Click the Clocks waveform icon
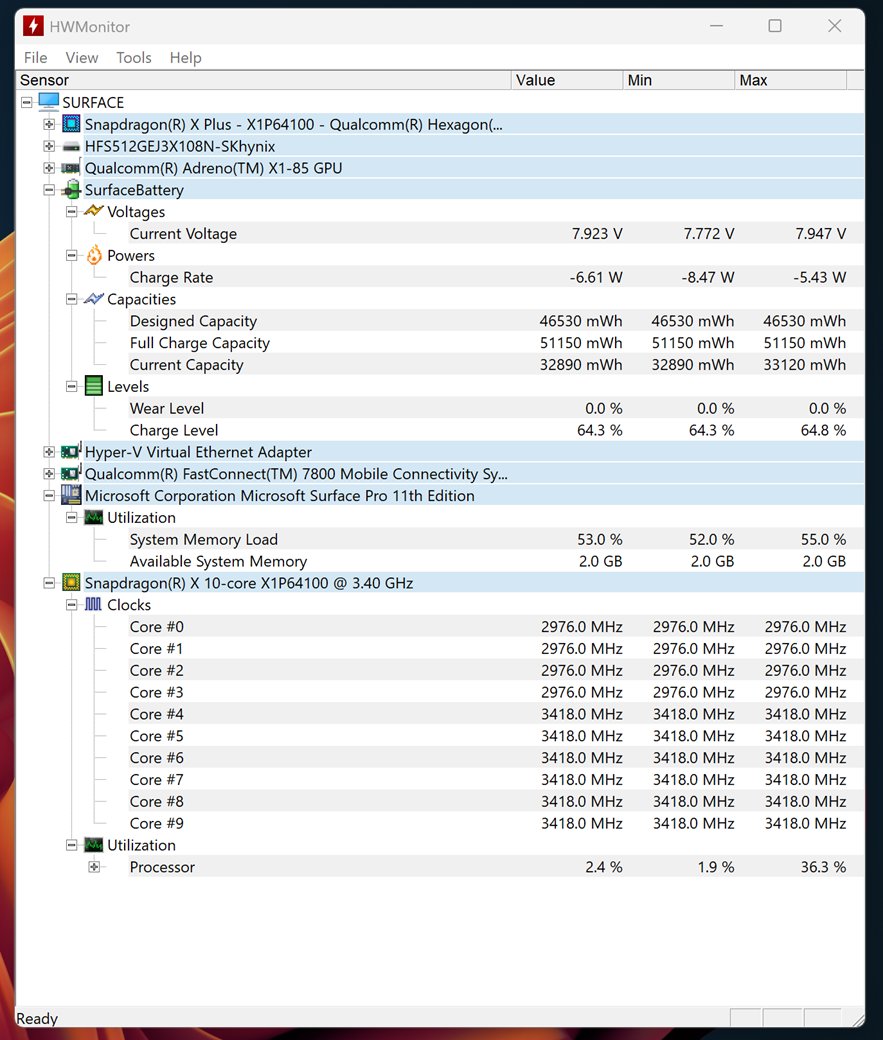Screen dimensions: 883x1040 [94, 605]
